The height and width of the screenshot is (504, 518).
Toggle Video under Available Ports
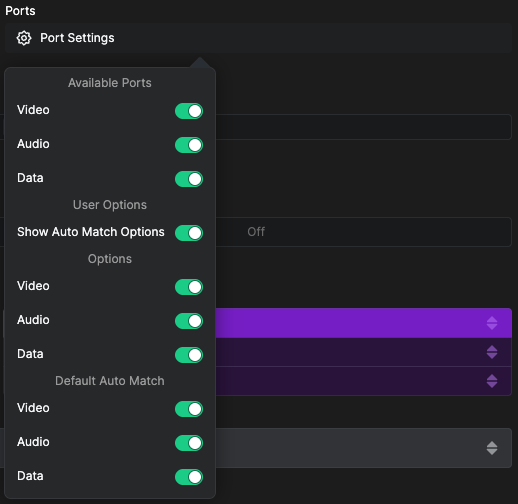pyautogui.click(x=189, y=111)
